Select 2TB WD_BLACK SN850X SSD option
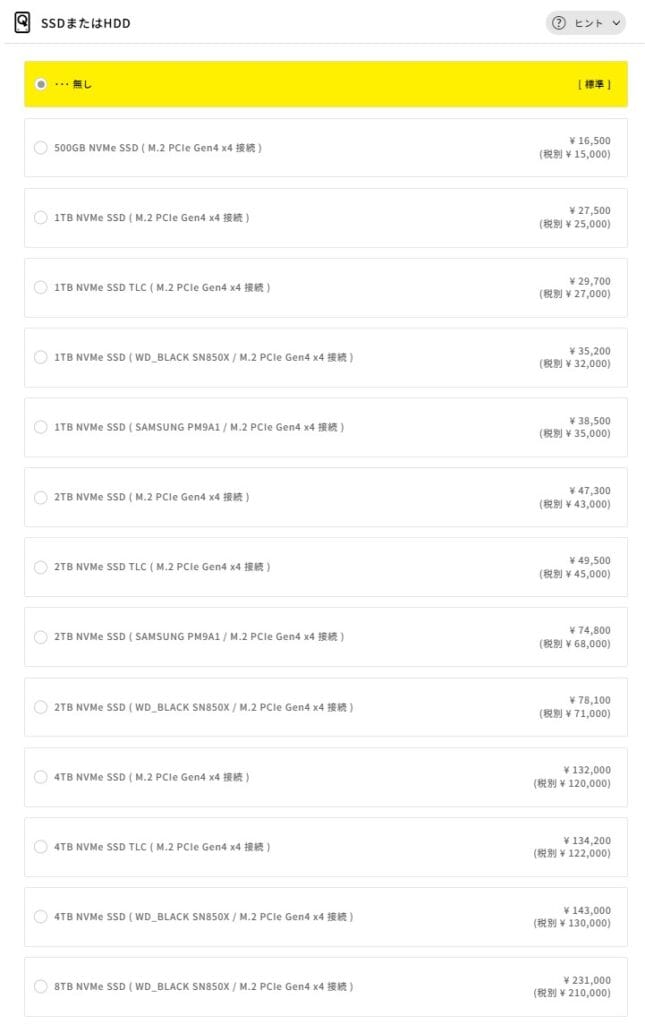 coord(41,707)
